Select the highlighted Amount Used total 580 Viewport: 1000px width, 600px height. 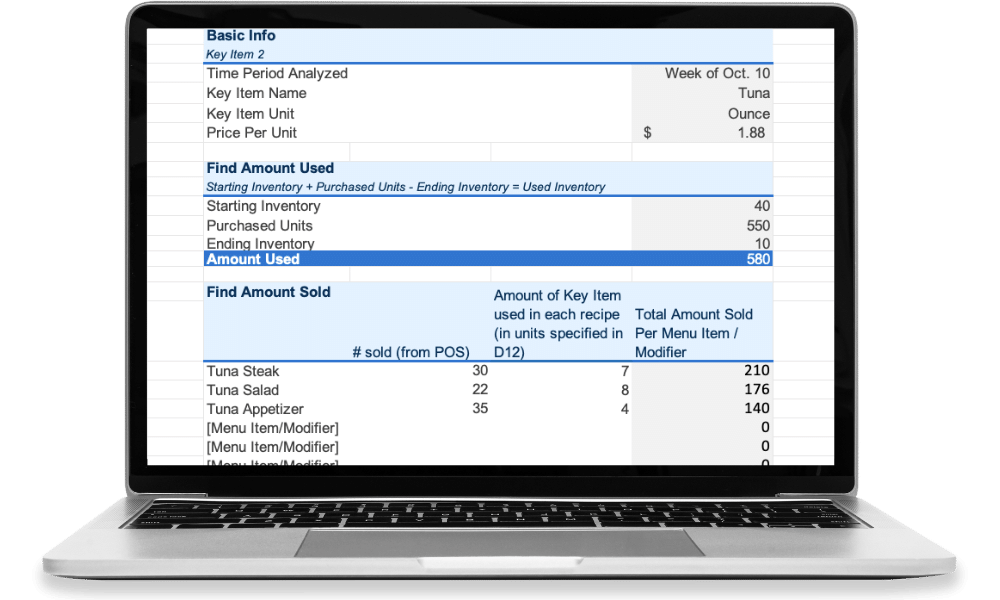[x=758, y=258]
